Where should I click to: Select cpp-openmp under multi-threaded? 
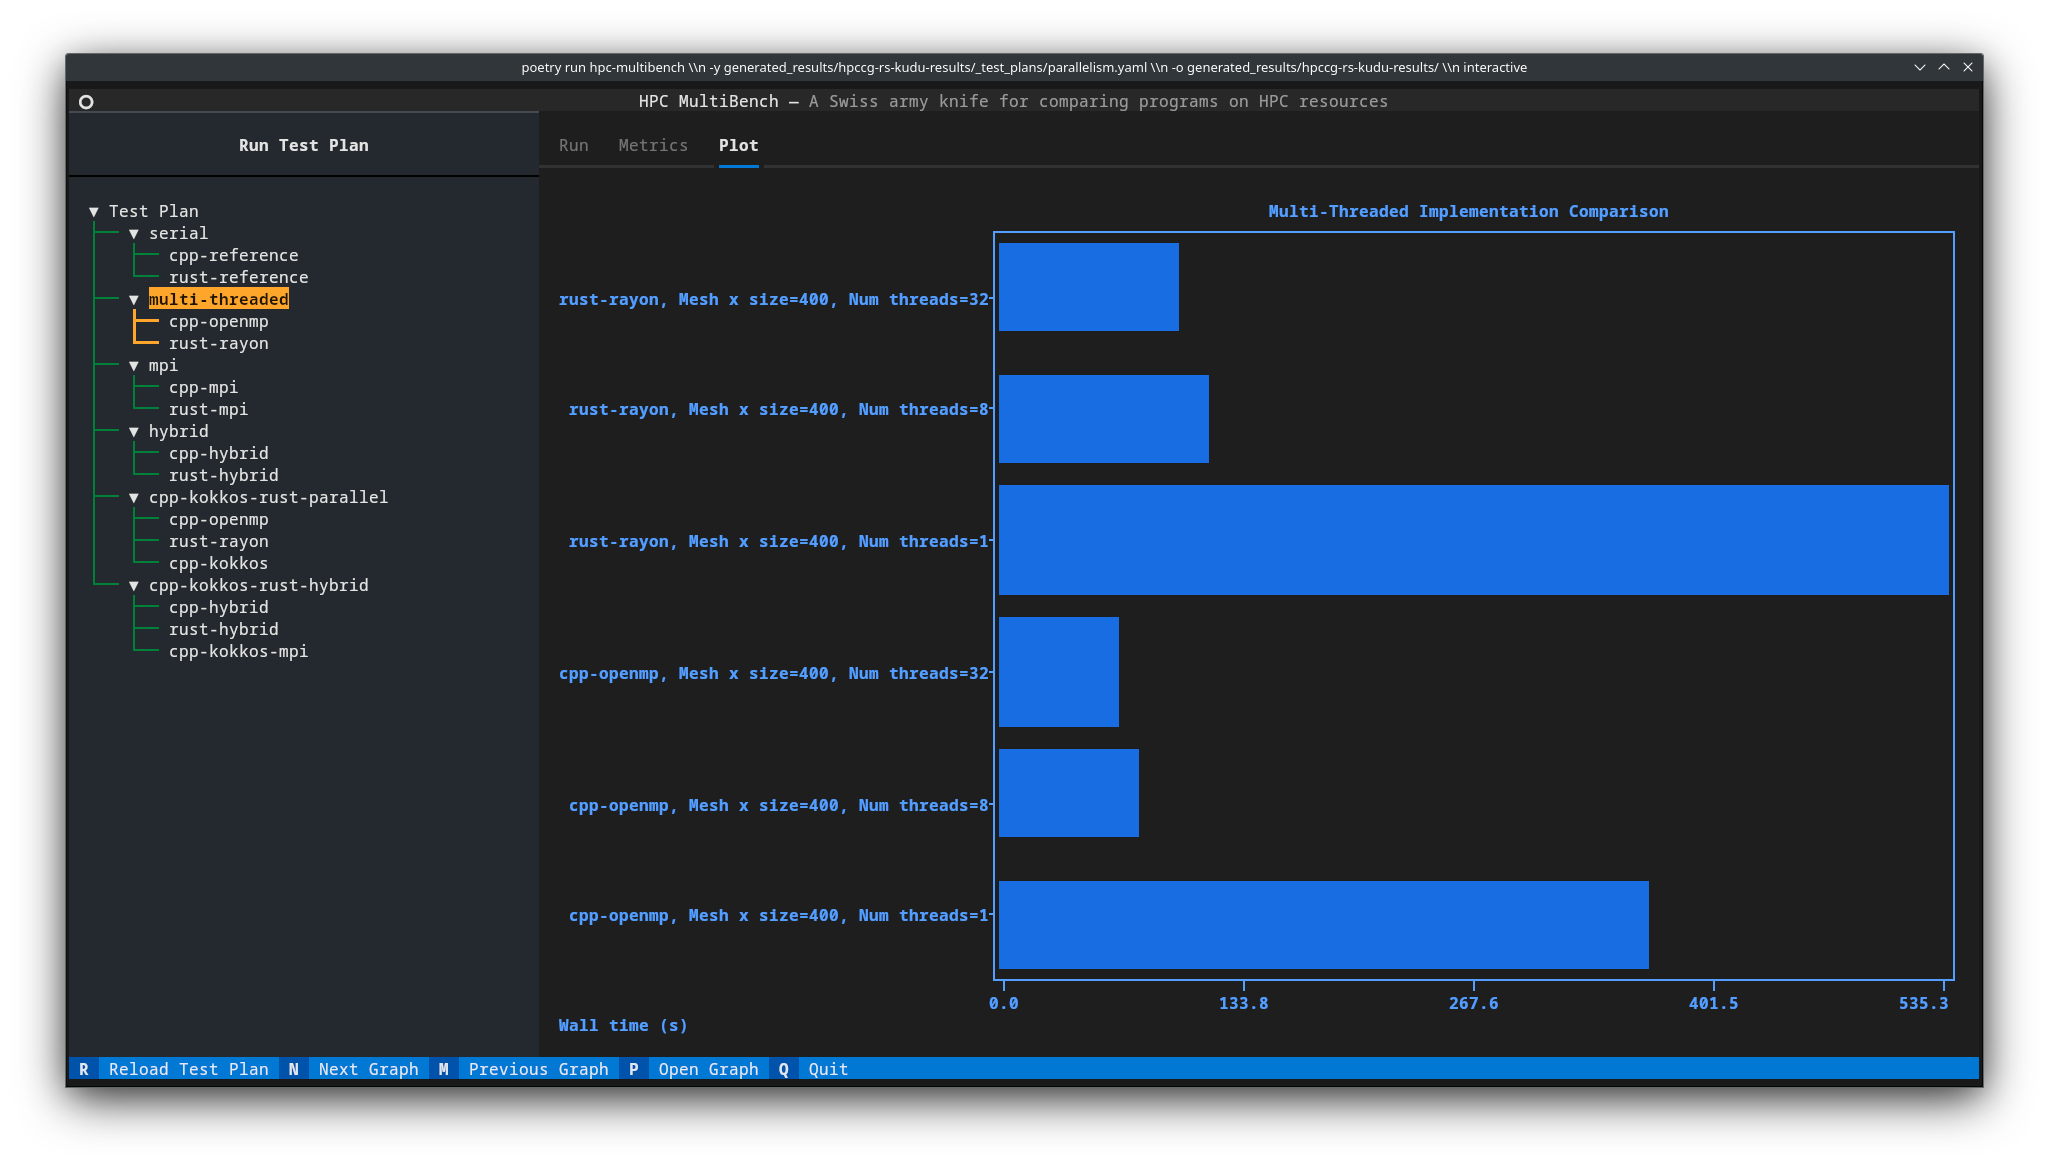click(219, 322)
